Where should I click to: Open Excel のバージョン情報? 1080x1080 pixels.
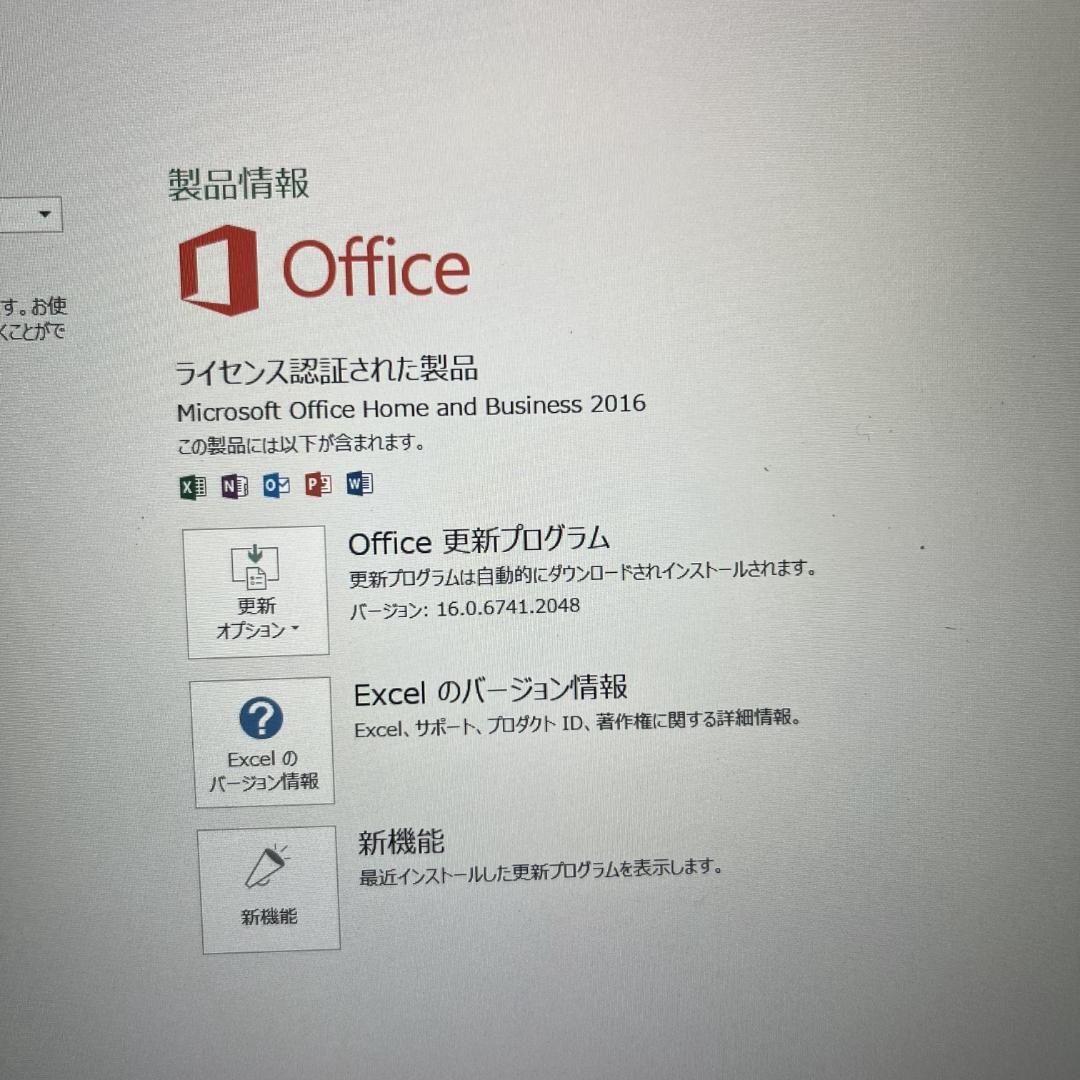pyautogui.click(x=262, y=742)
